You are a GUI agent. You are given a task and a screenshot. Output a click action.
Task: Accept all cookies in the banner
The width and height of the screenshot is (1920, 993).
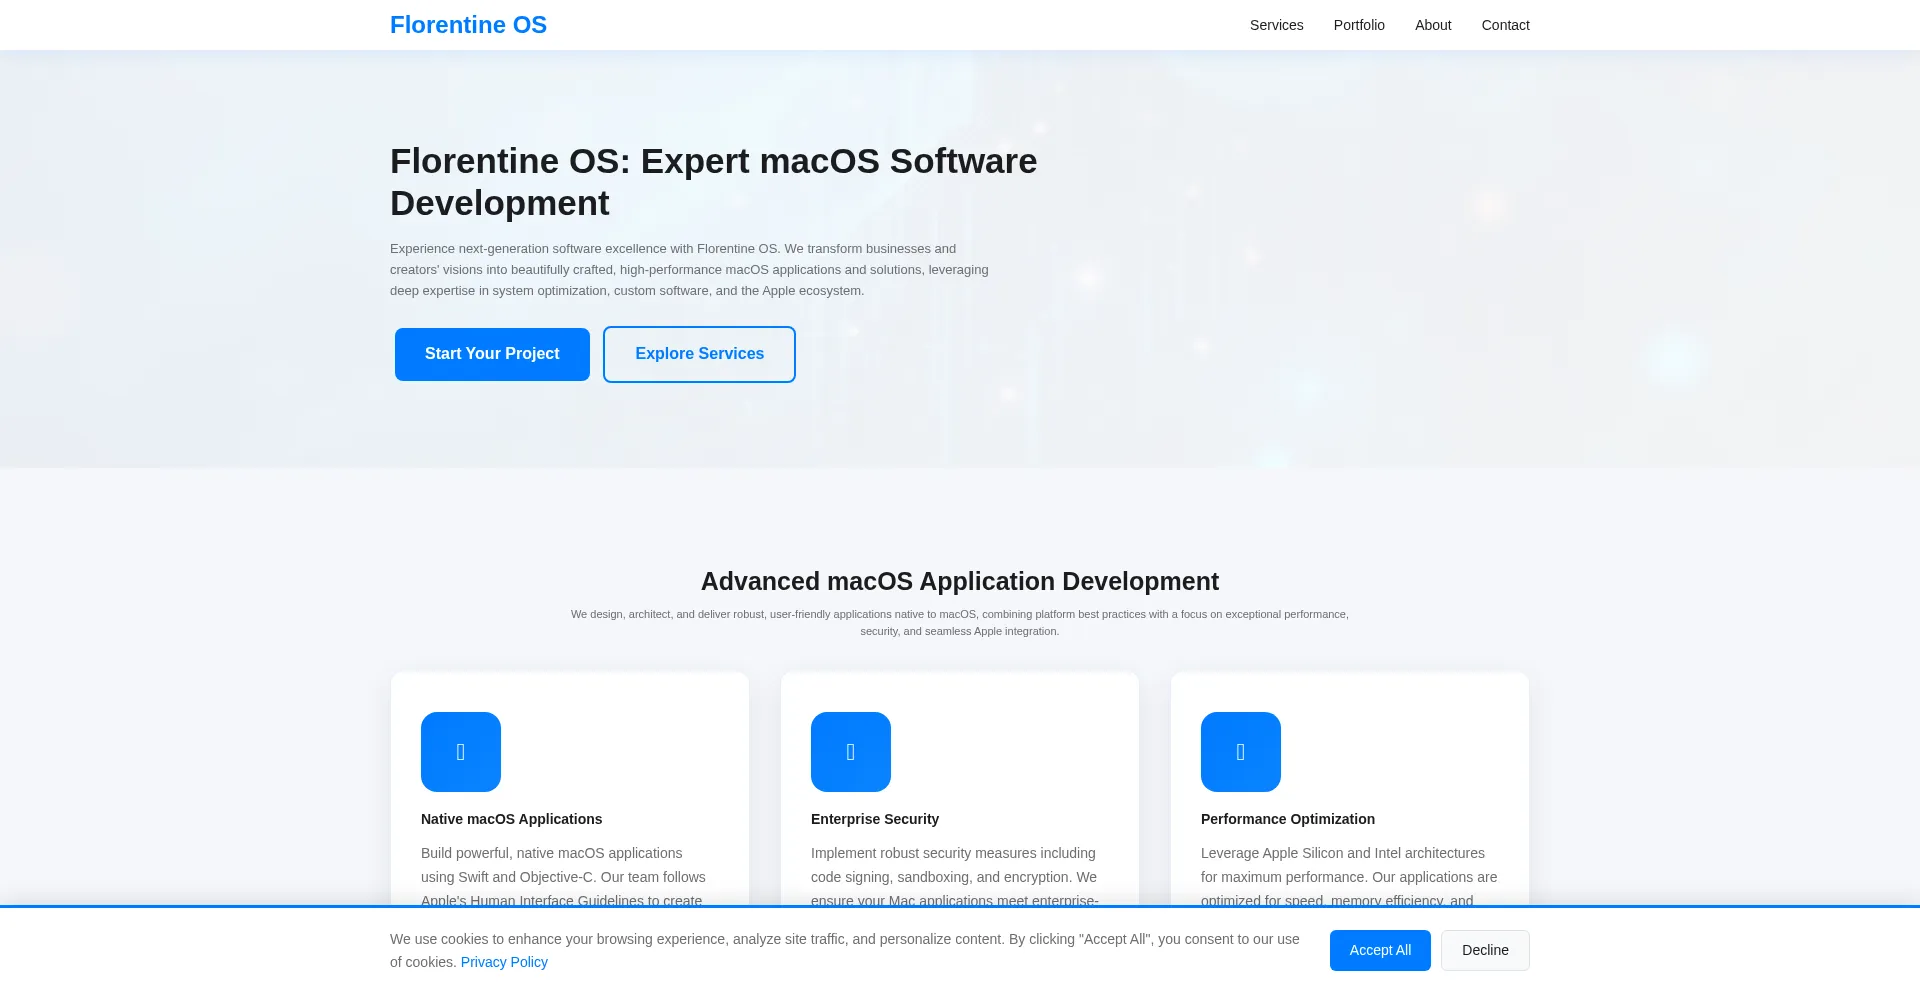pyautogui.click(x=1379, y=950)
